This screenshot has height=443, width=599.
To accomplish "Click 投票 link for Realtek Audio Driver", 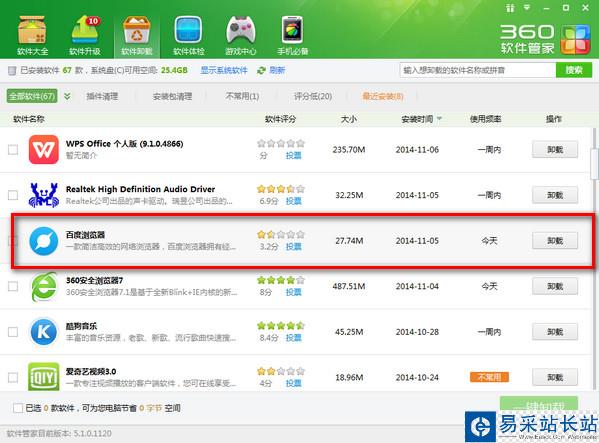I will click(293, 201).
